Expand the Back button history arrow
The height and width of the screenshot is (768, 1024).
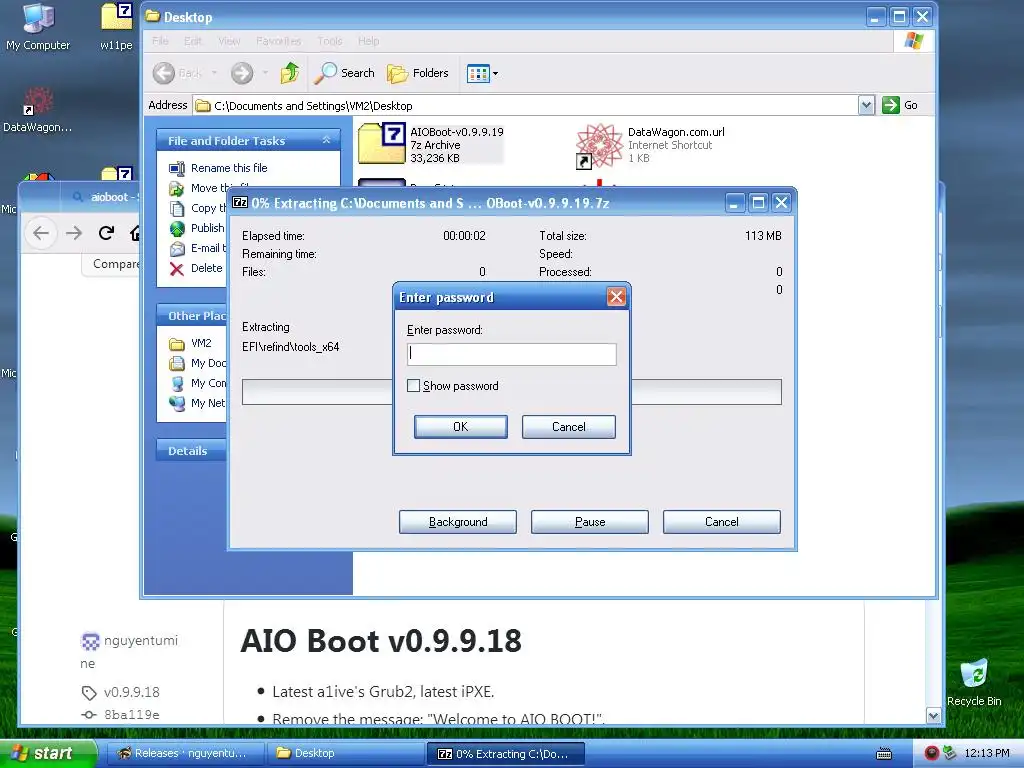point(214,73)
